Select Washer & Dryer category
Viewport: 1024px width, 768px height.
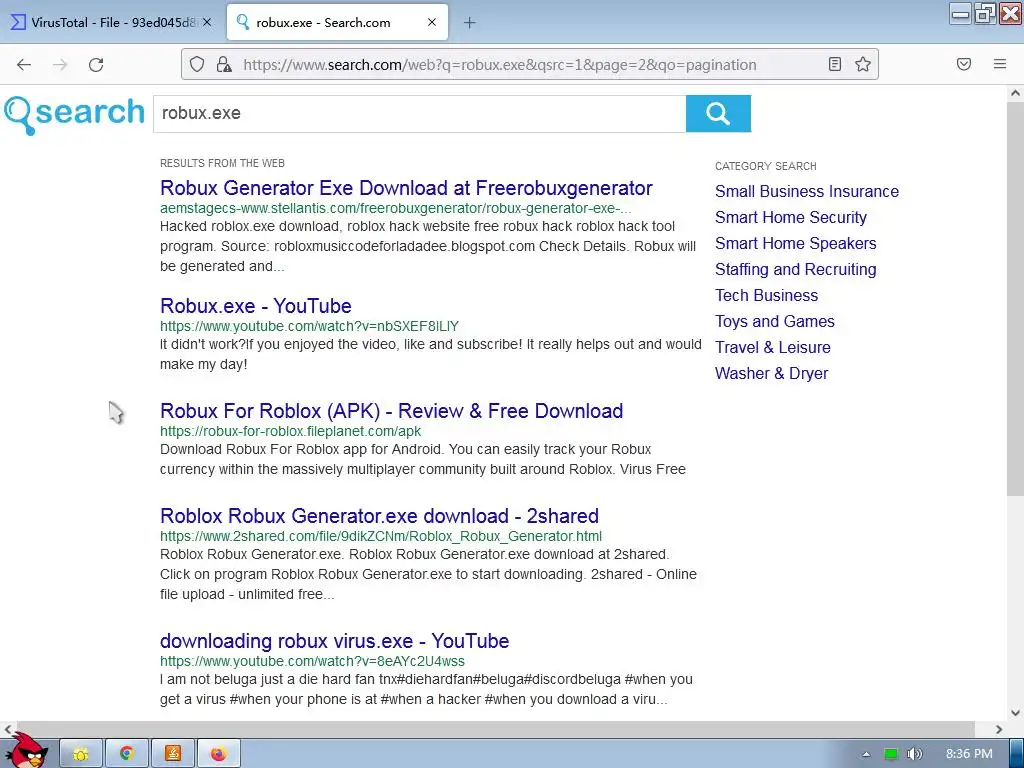[771, 374]
